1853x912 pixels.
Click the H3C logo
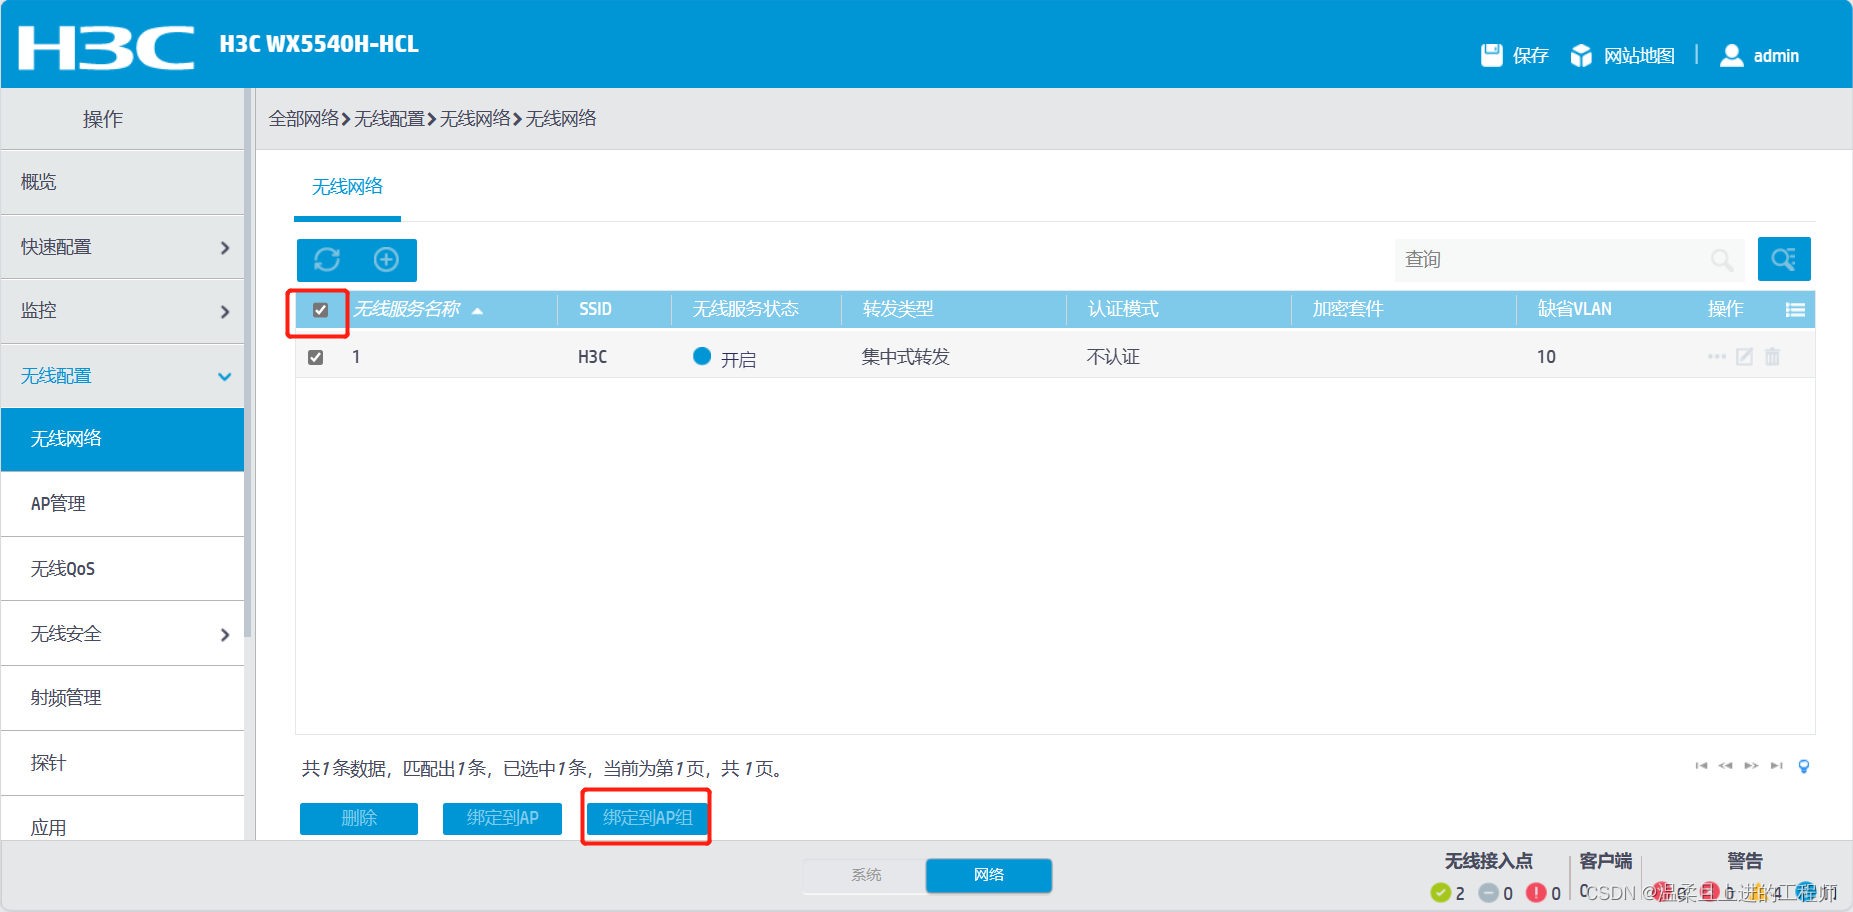(x=106, y=47)
